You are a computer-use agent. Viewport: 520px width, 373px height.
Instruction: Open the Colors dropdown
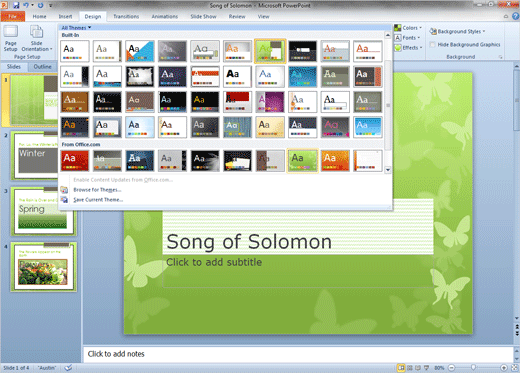408,28
